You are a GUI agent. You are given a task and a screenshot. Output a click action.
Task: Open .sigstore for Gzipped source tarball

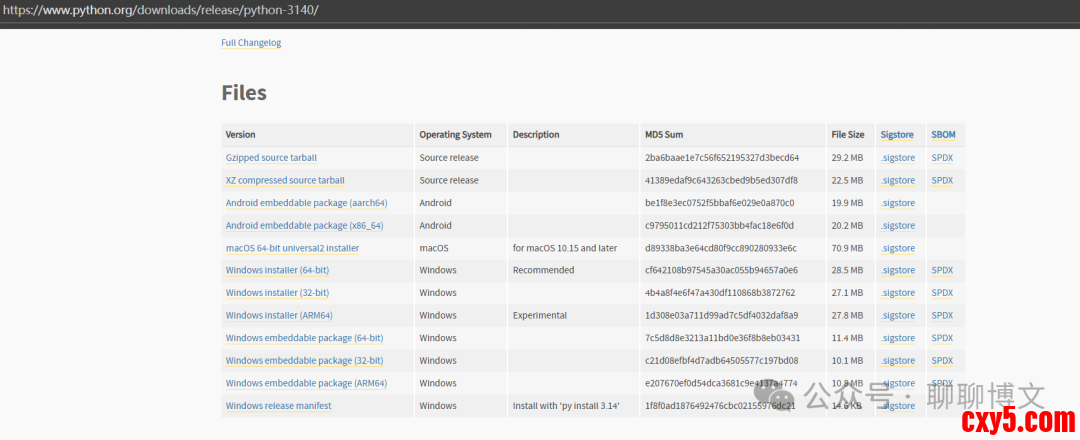pos(897,158)
